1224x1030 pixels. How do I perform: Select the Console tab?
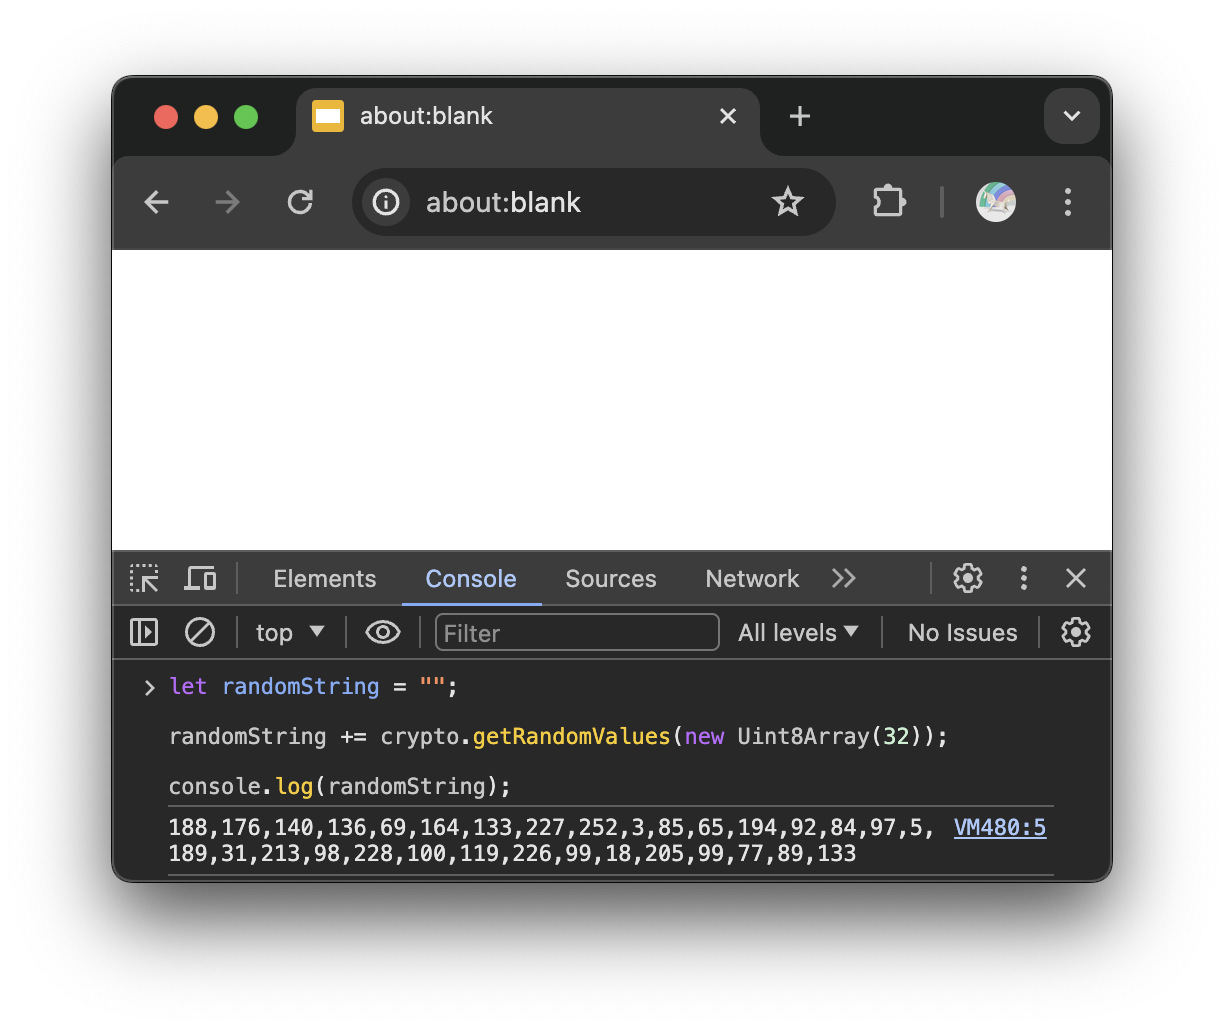(x=471, y=578)
